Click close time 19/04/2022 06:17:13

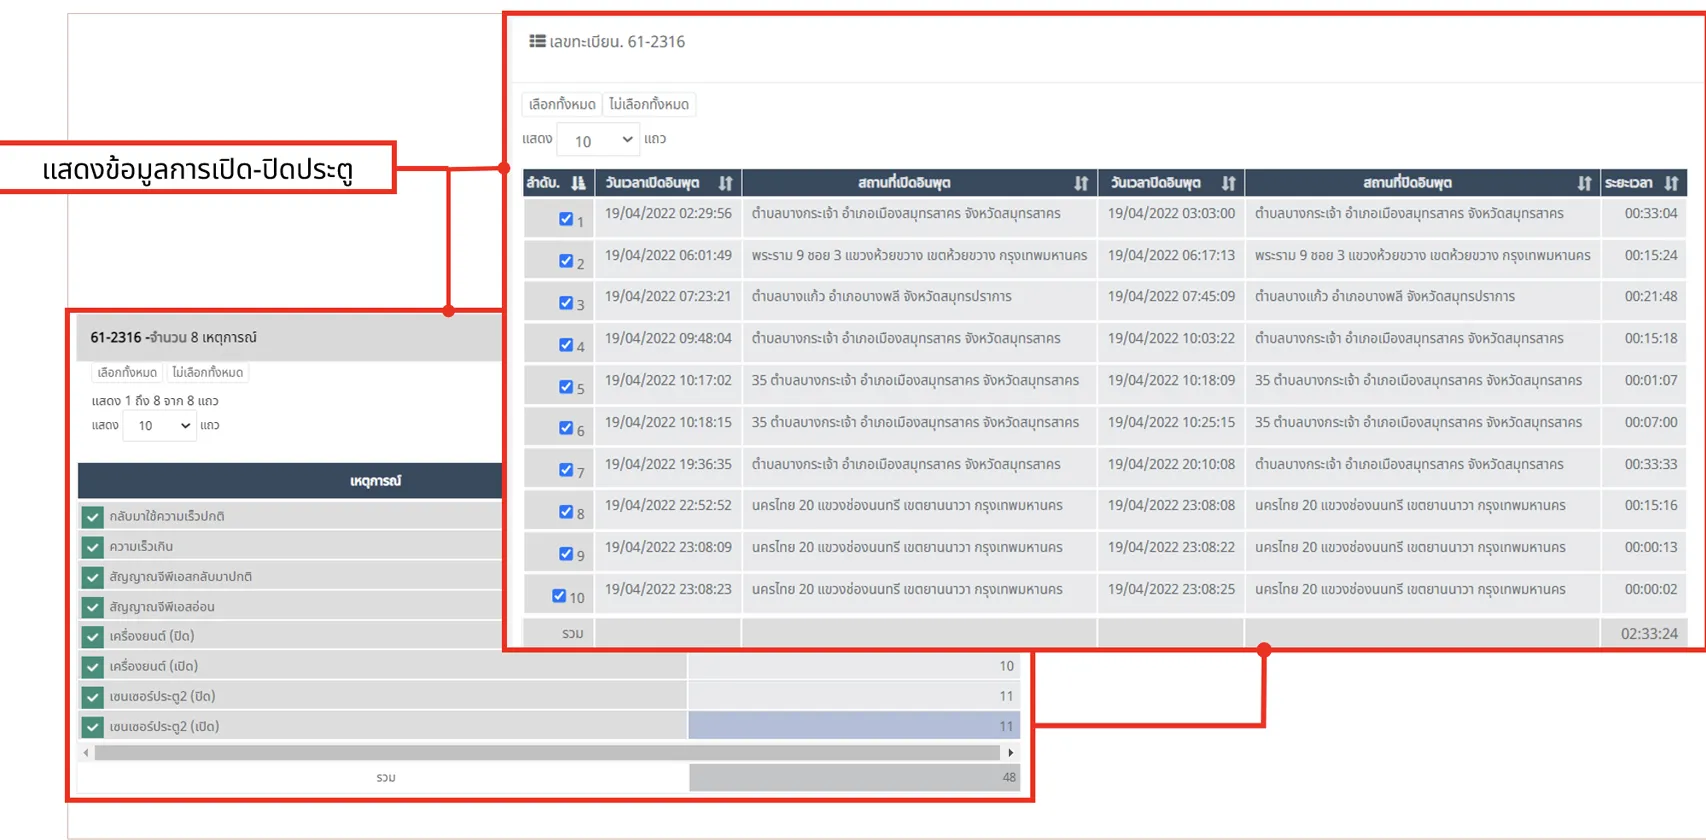(x=1171, y=256)
